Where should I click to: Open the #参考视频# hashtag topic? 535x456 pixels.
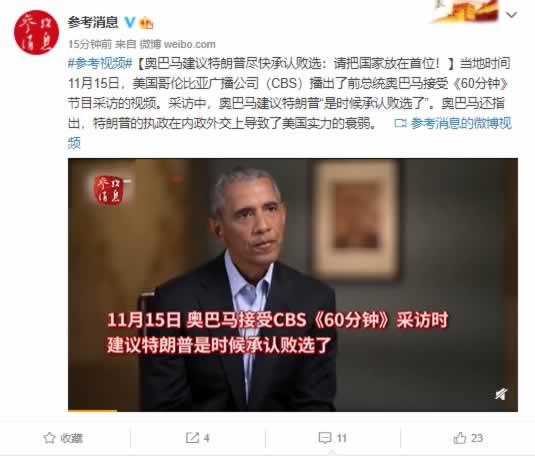click(100, 63)
